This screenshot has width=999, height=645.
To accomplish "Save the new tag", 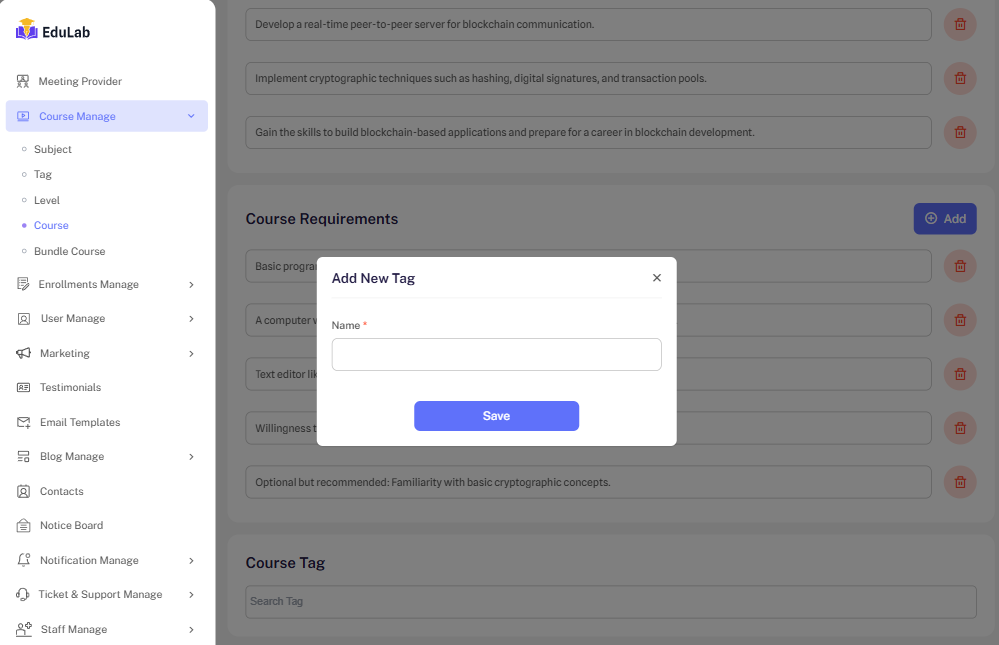I will 496,416.
